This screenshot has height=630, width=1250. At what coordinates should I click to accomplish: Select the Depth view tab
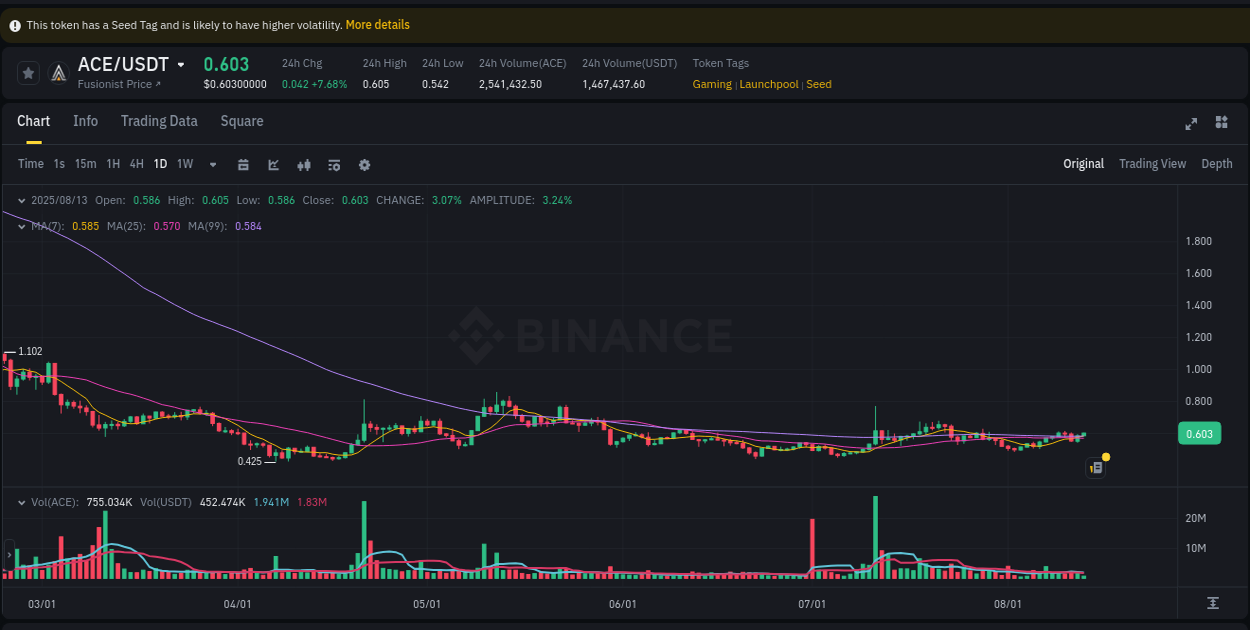(1217, 163)
